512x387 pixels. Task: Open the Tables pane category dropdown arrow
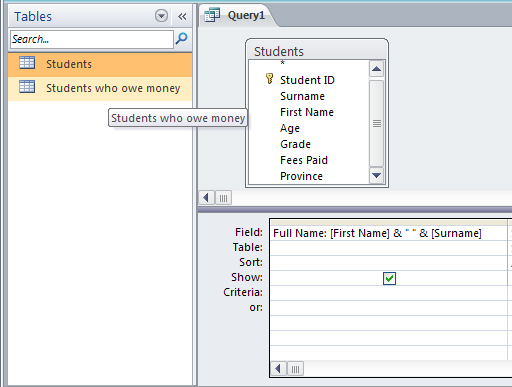point(161,16)
